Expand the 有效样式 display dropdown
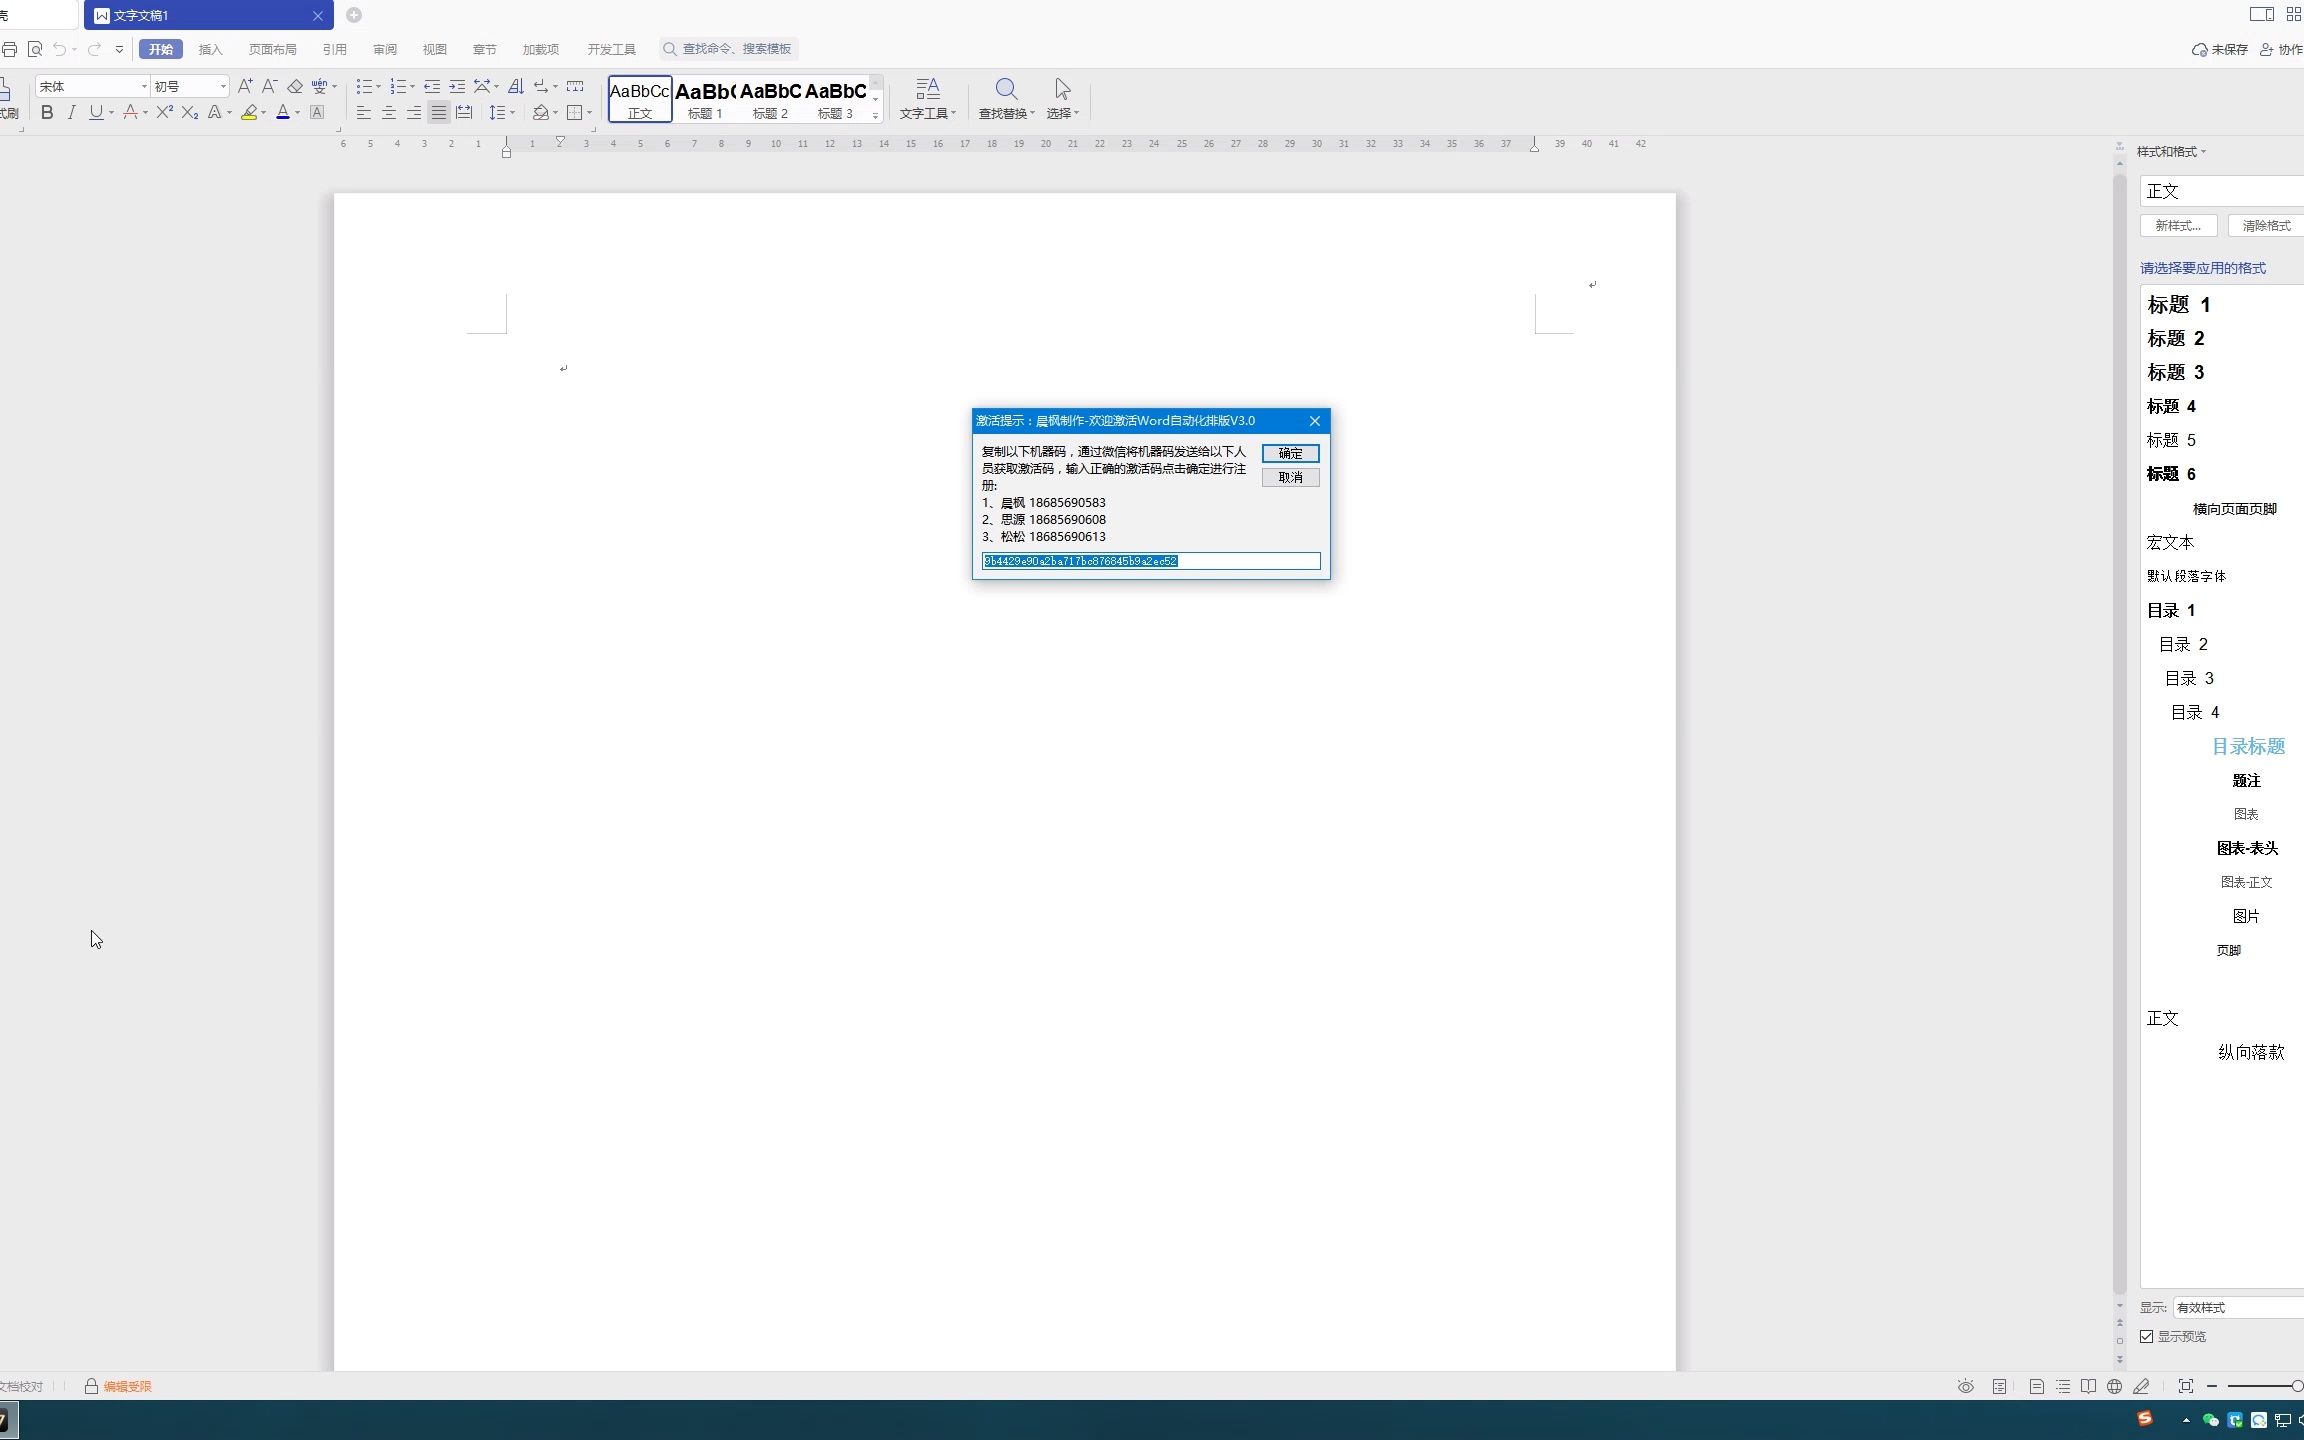Viewport: 2304px width, 1440px height. pos(2238,1308)
